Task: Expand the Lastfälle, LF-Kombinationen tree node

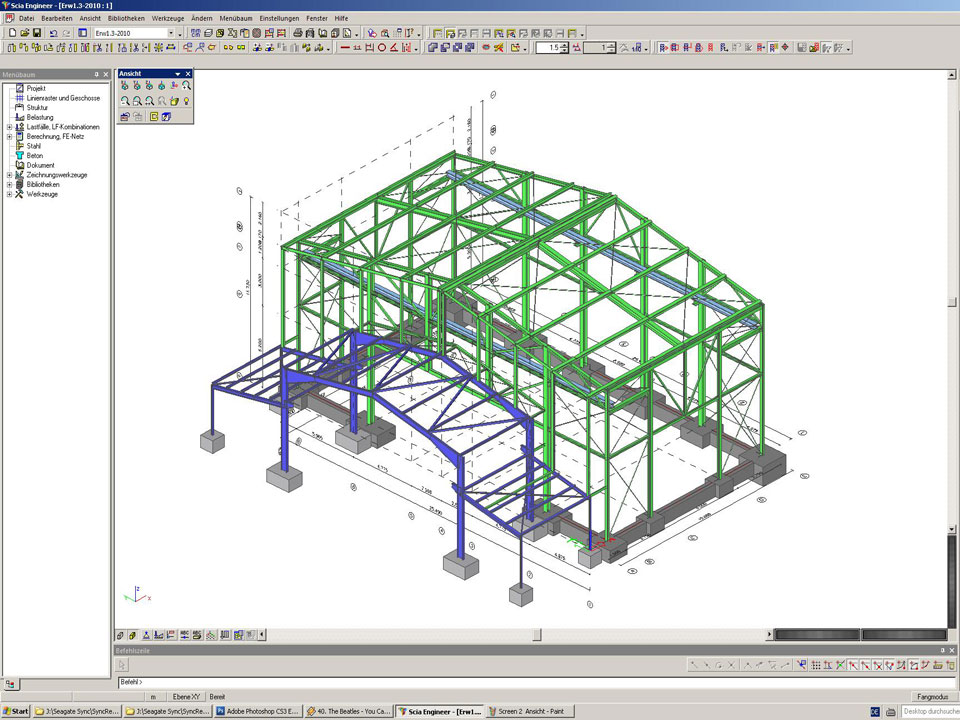Action: 9,127
